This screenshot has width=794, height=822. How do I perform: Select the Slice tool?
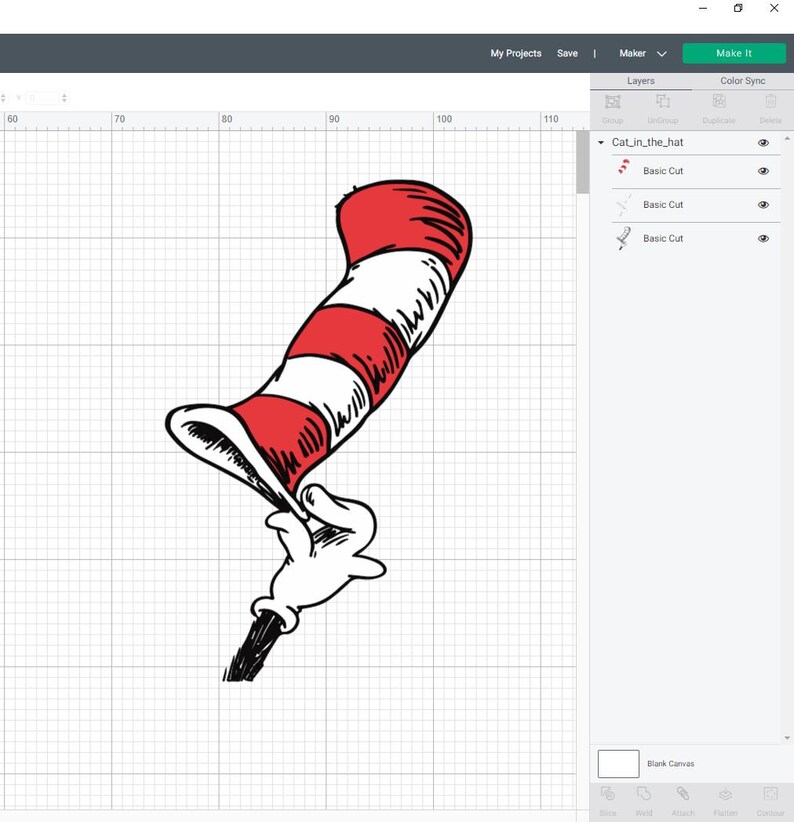coord(607,794)
